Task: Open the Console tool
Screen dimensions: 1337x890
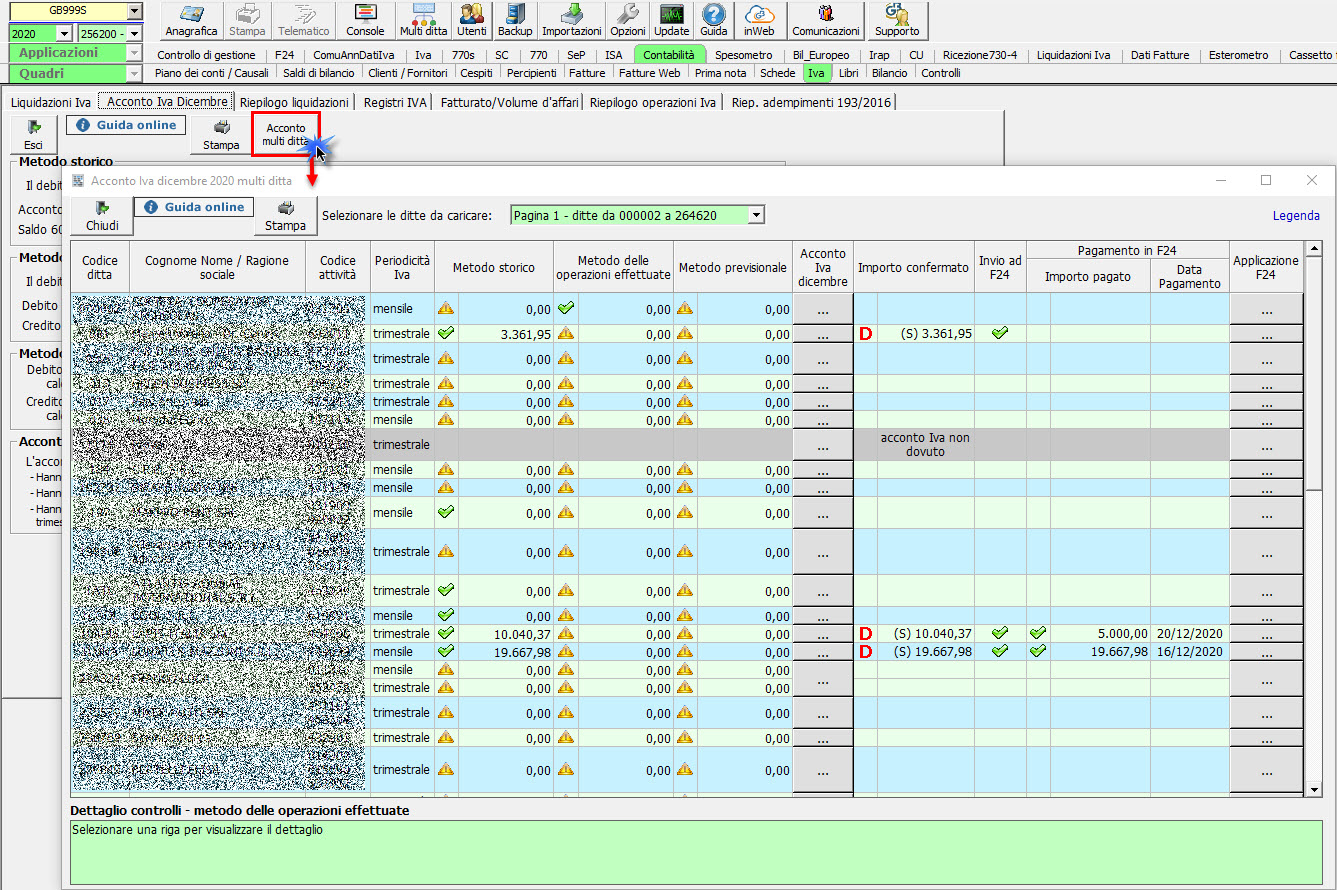Action: pyautogui.click(x=365, y=20)
